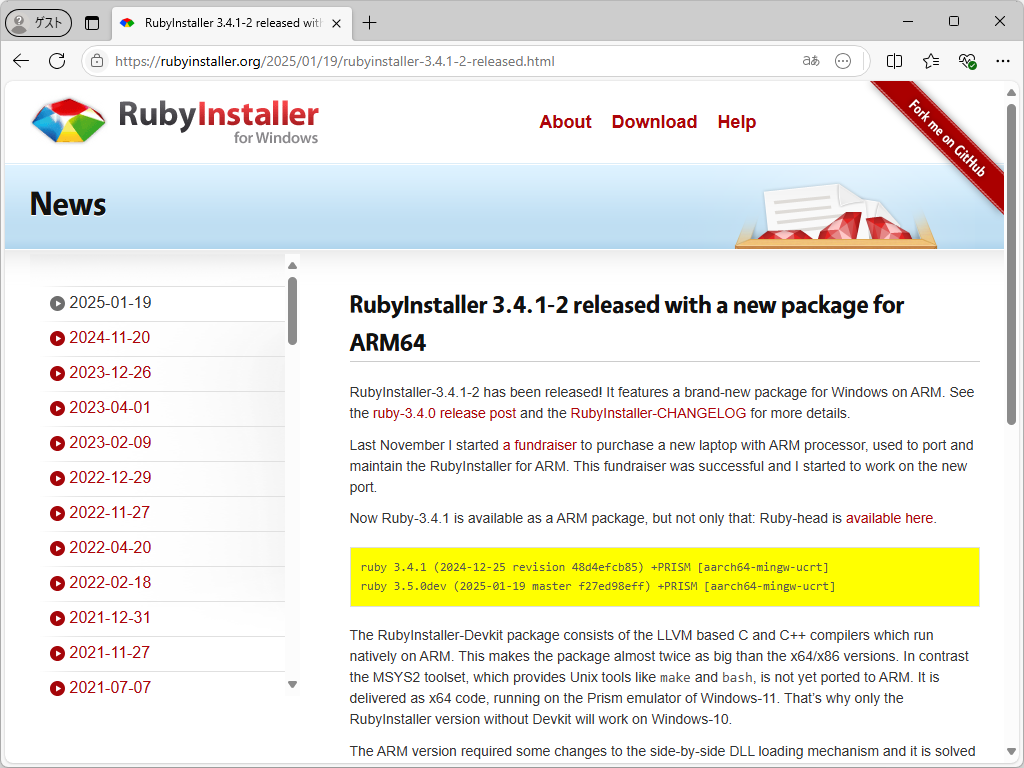Click the news list scroll down arrow
The width and height of the screenshot is (1024, 768).
click(293, 684)
